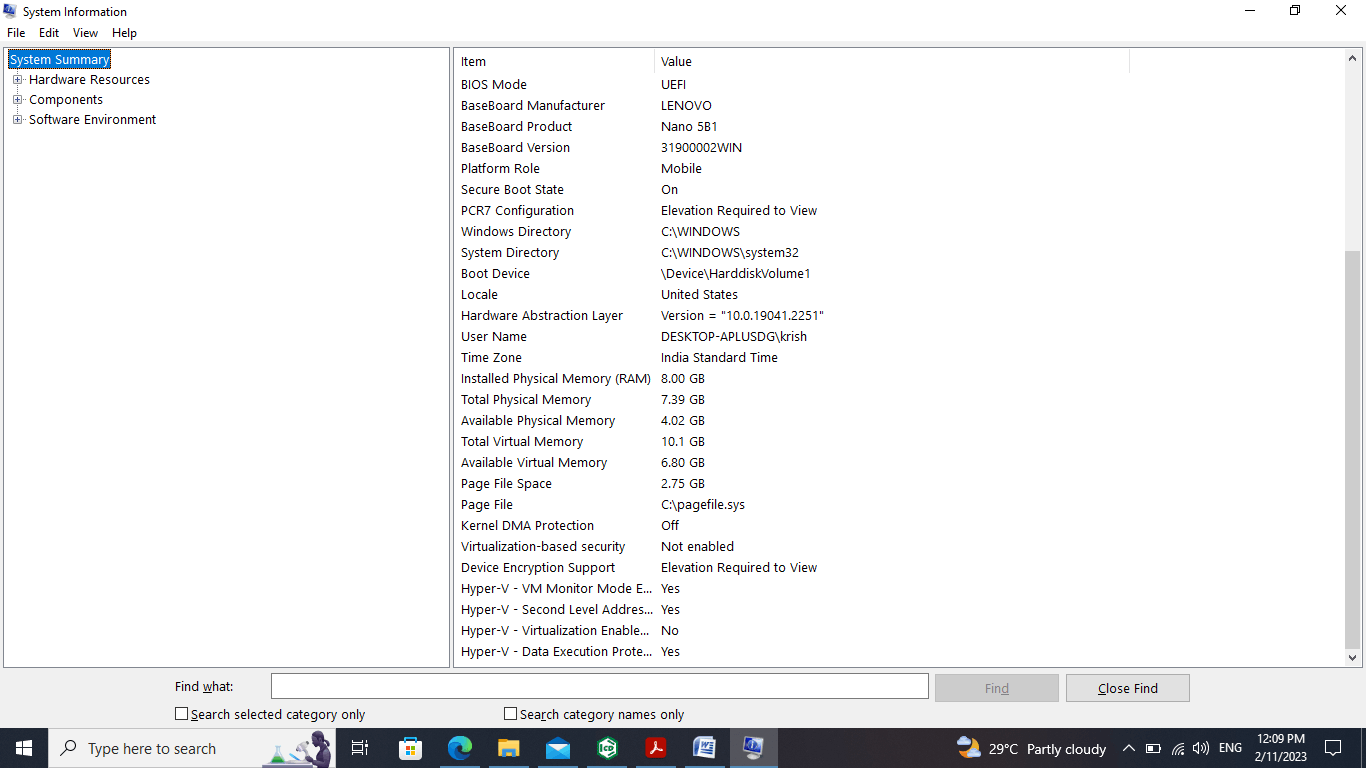The image size is (1366, 768).
Task: Select the Hardware Resources tree label
Action: (x=89, y=80)
